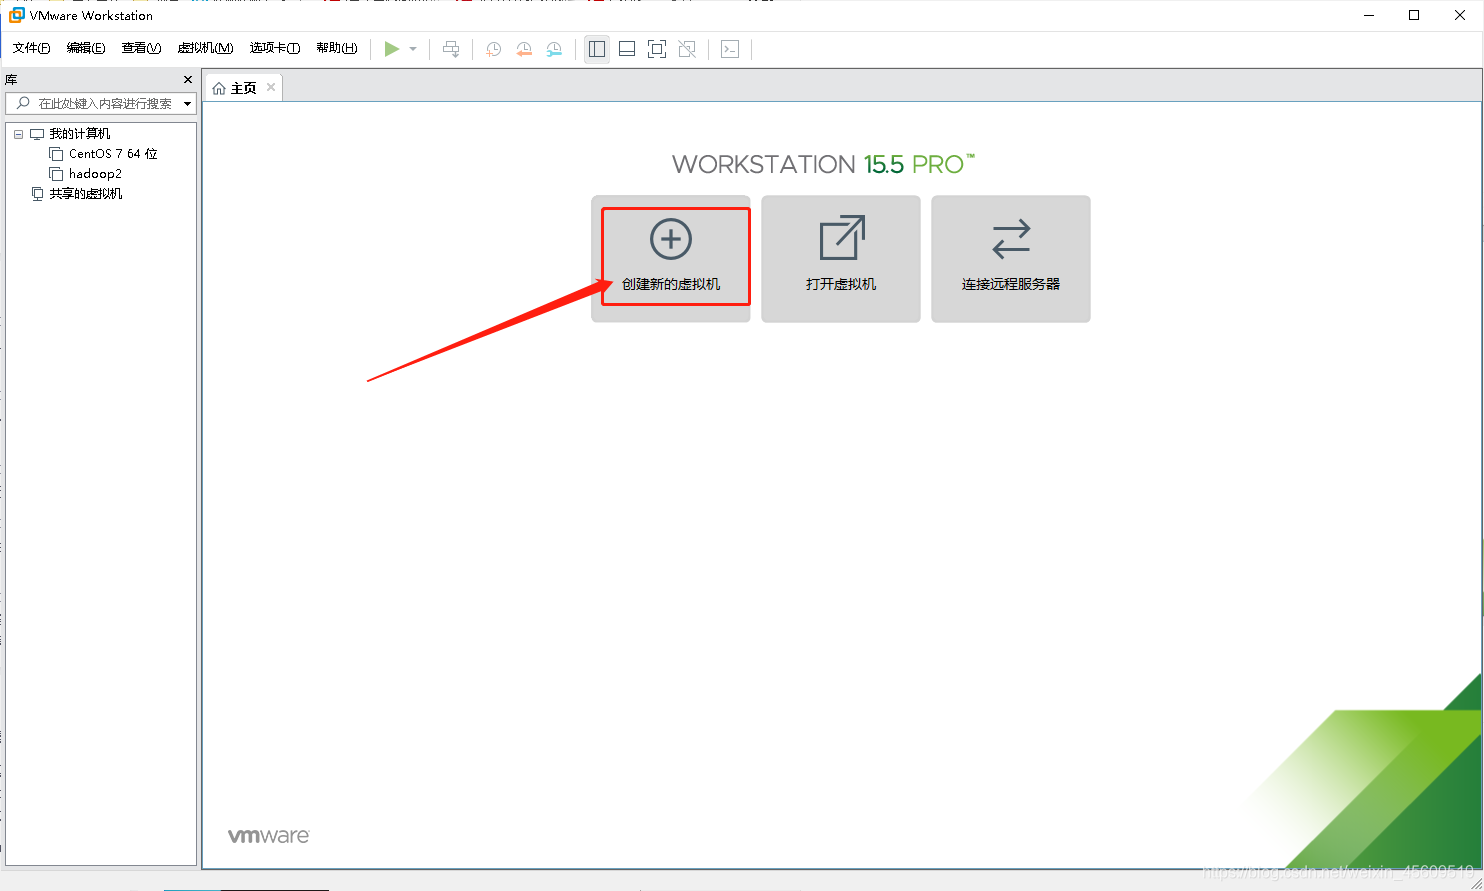The height and width of the screenshot is (891, 1484).
Task: Open the power options dropdown arrow
Action: 413,49
